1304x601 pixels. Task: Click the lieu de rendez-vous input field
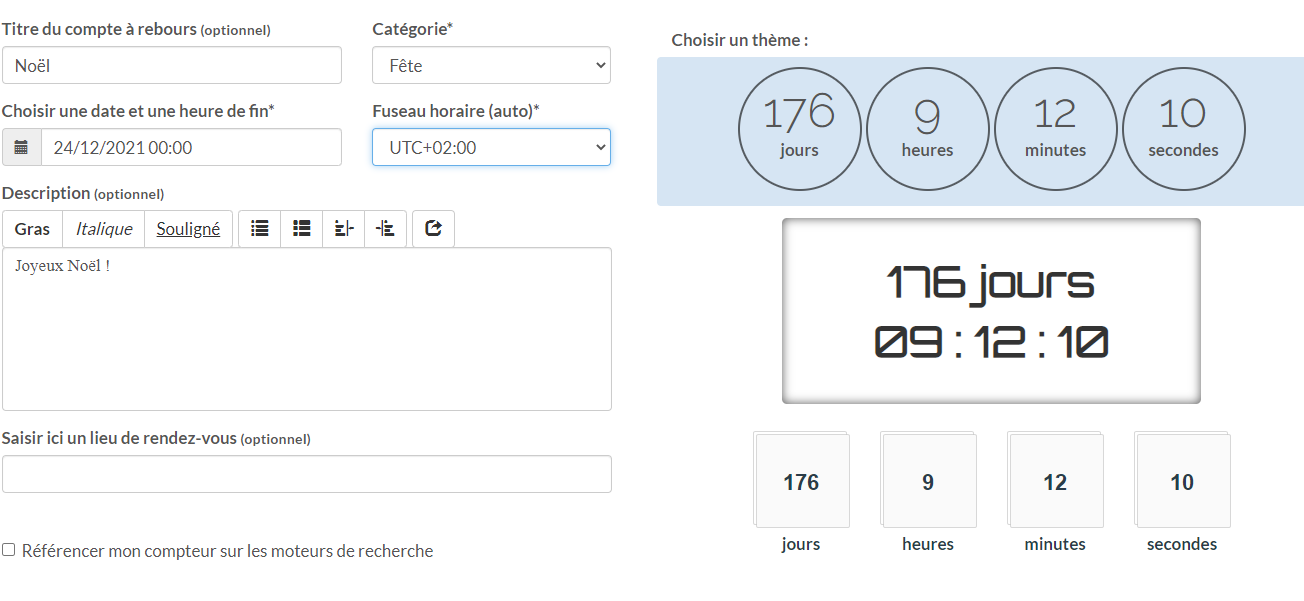tap(306, 474)
